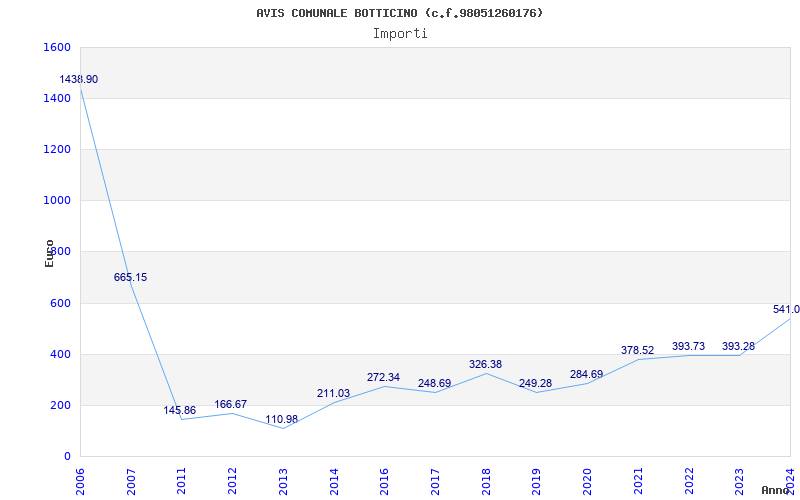Select the 284.69 data label

tap(586, 374)
